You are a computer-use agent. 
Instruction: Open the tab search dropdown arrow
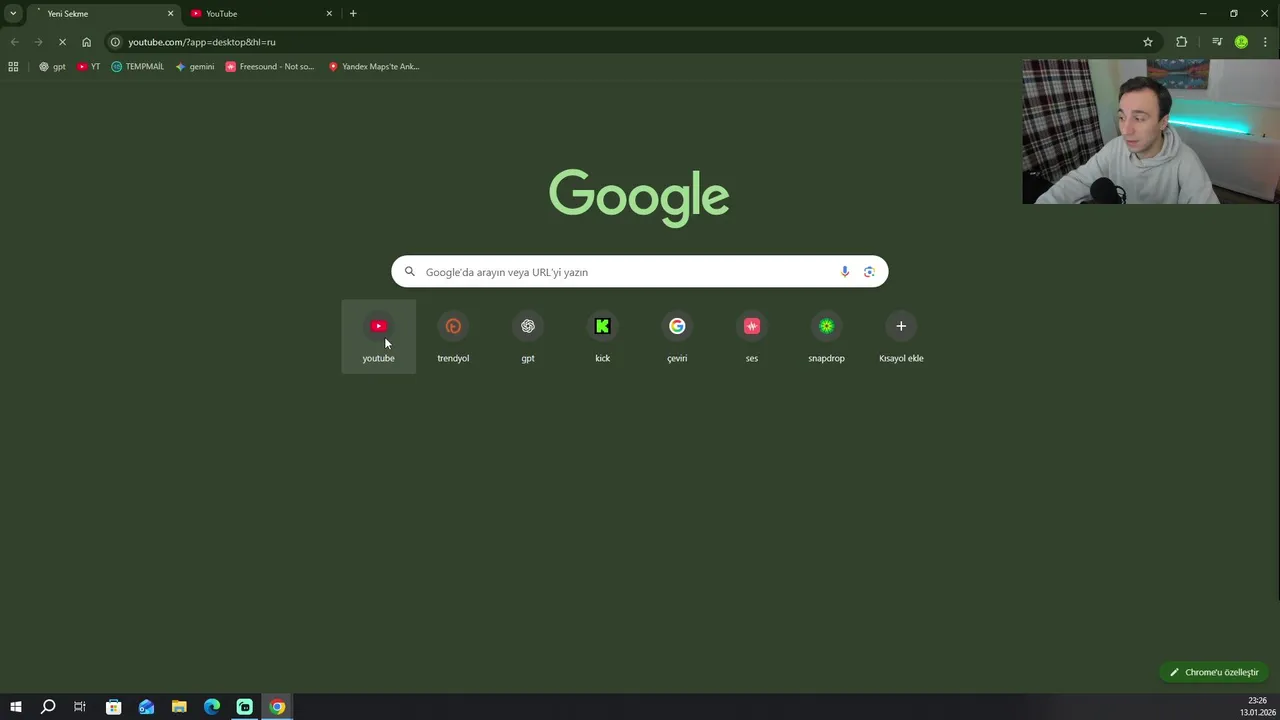tap(13, 13)
